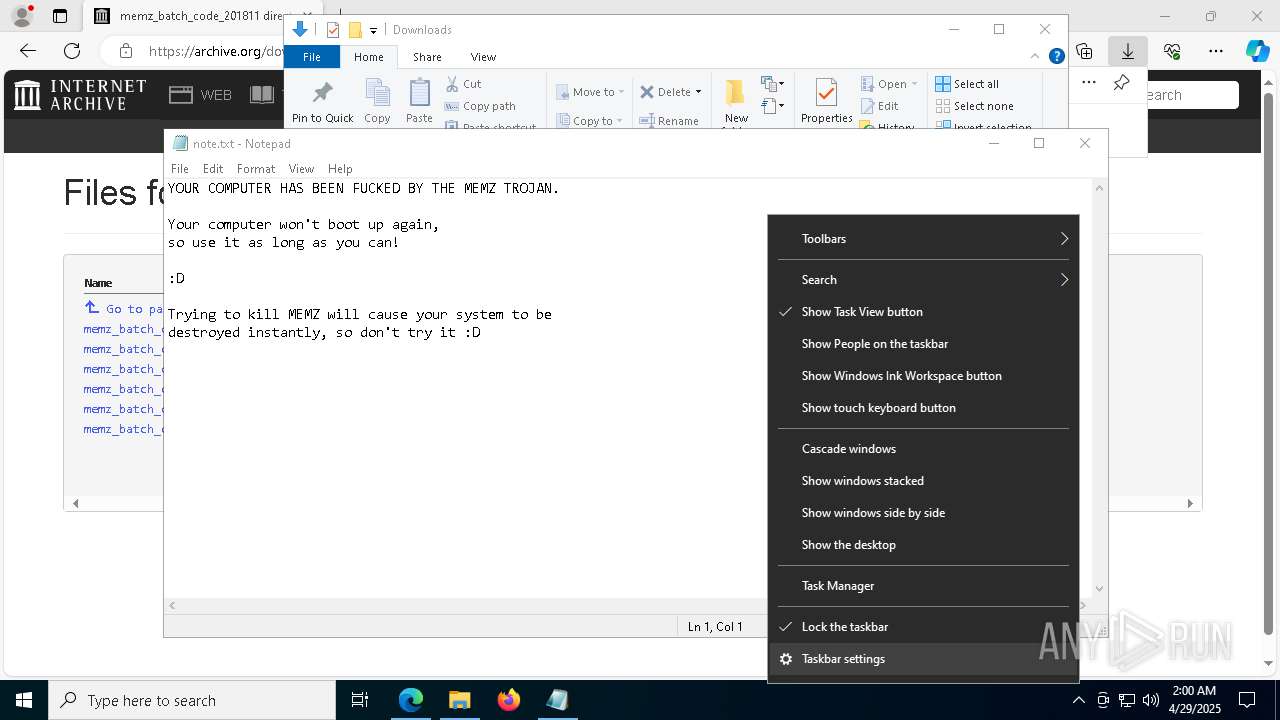Switch to the View tab in Explorer
This screenshot has width=1280, height=720.
click(x=483, y=57)
